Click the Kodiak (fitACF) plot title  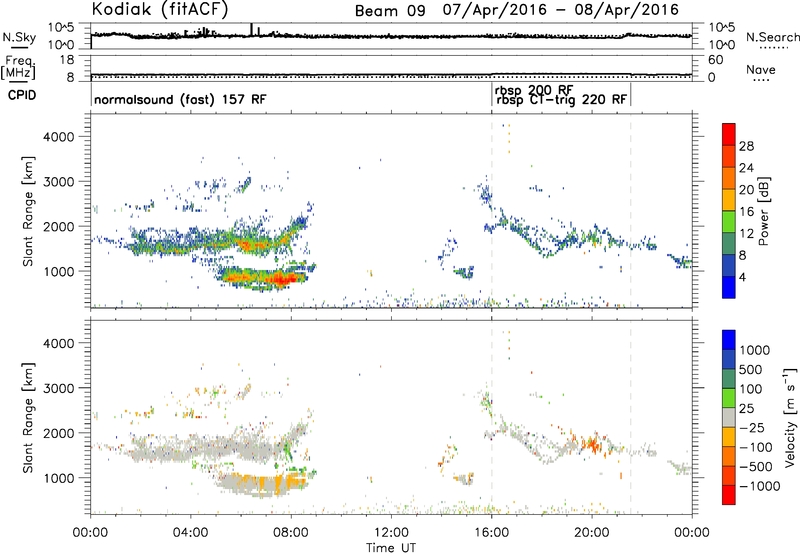160,9
